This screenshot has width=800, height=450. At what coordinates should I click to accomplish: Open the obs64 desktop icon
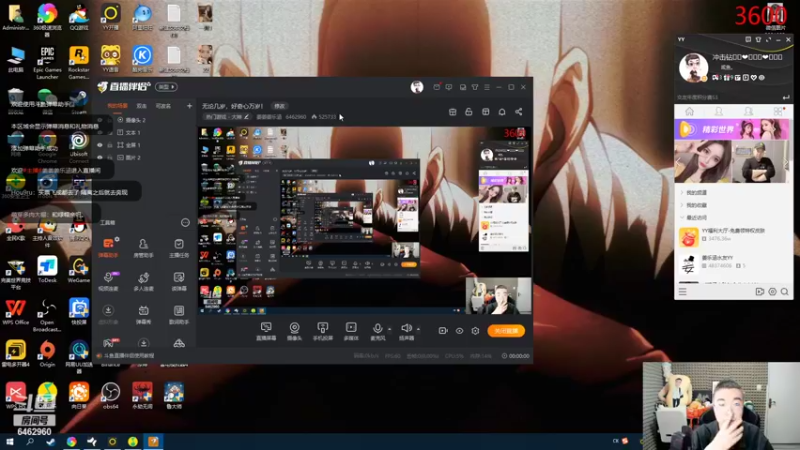110,396
